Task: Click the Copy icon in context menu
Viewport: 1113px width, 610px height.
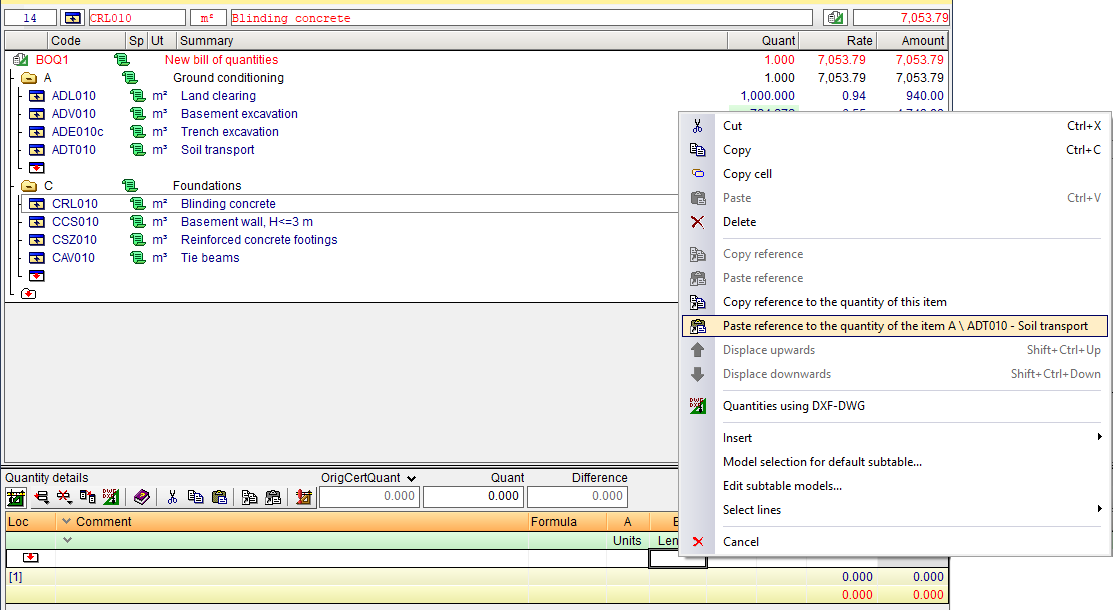Action: click(x=698, y=150)
